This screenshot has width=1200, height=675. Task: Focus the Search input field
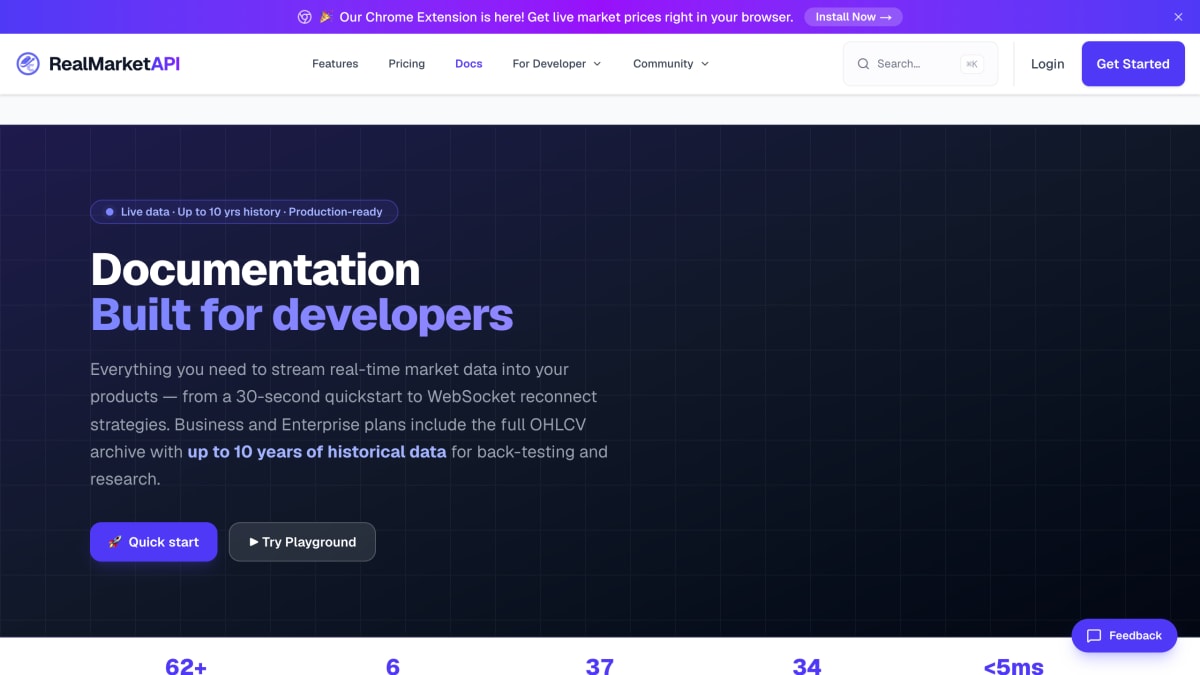coord(920,64)
